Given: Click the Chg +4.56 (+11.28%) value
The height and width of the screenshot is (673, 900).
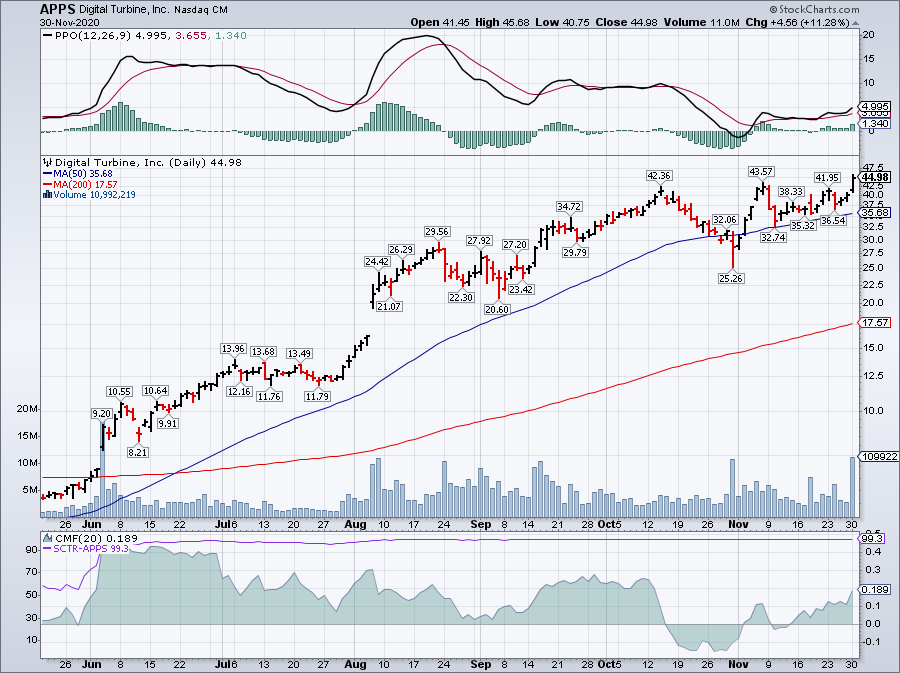Looking at the screenshot, I should [x=797, y=22].
